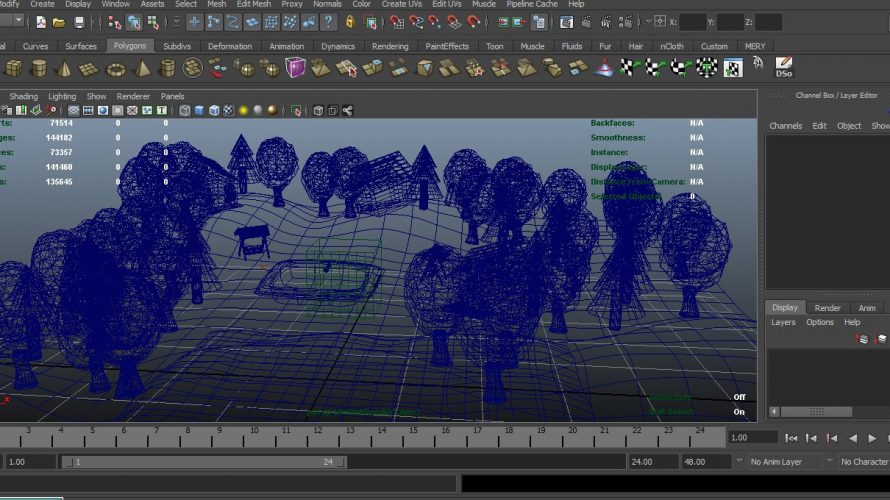Toggle the lock selection padlock icon
The width and height of the screenshot is (890, 500).
pyautogui.click(x=352, y=21)
